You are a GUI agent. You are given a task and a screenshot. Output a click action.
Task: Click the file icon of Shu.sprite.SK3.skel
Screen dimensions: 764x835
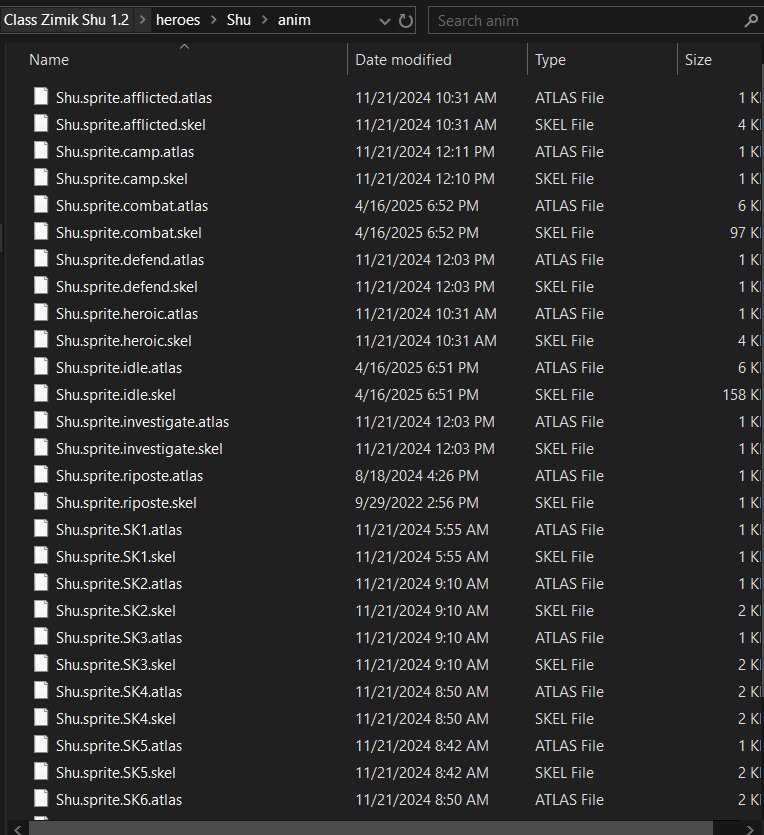click(41, 664)
